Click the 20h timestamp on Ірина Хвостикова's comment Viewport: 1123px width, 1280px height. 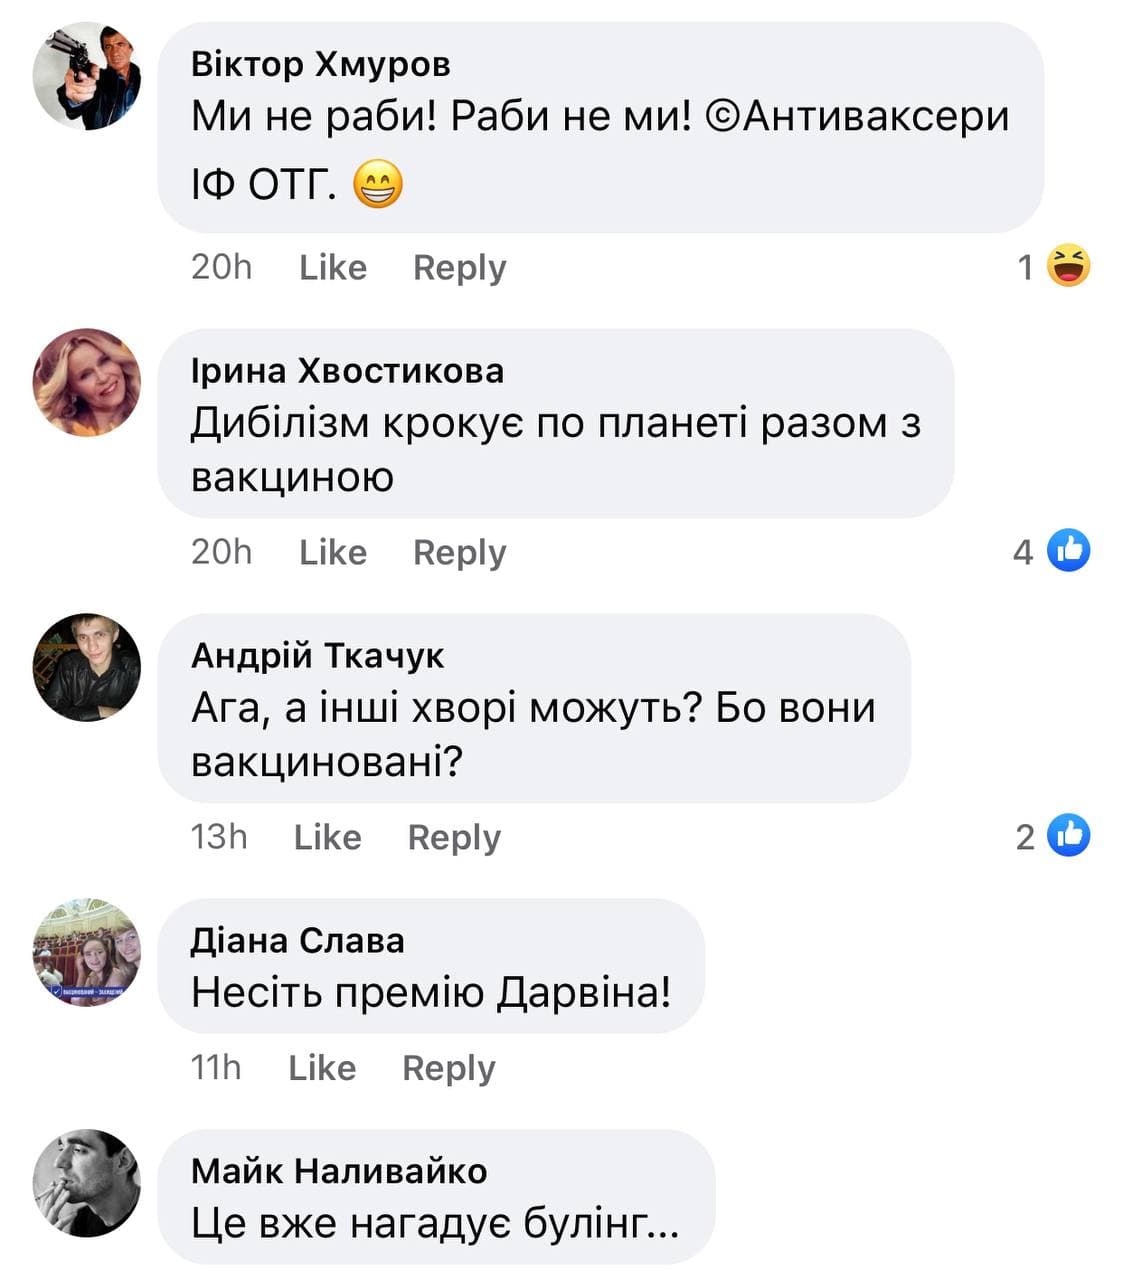222,552
